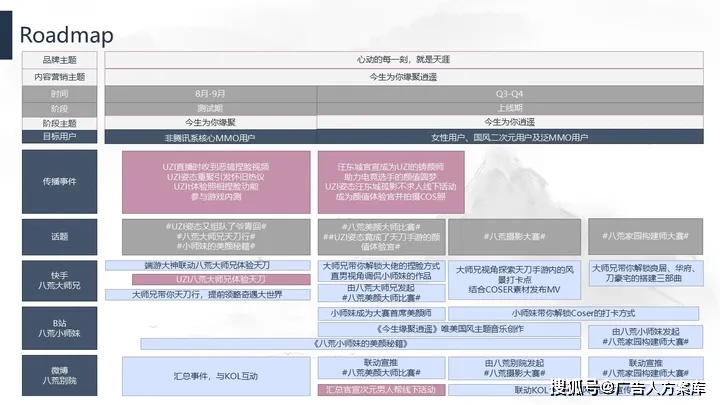Click the 测试期 phase cell
This screenshot has width=720, height=405.
coord(210,109)
